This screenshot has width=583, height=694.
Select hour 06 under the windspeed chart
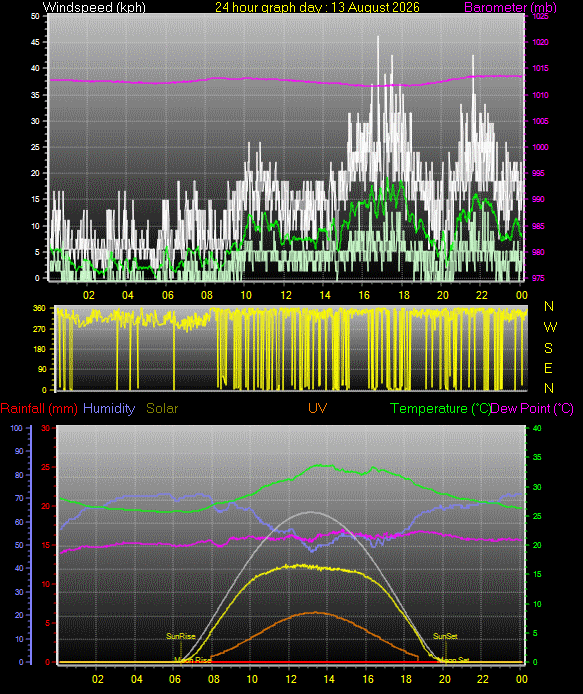(x=167, y=295)
